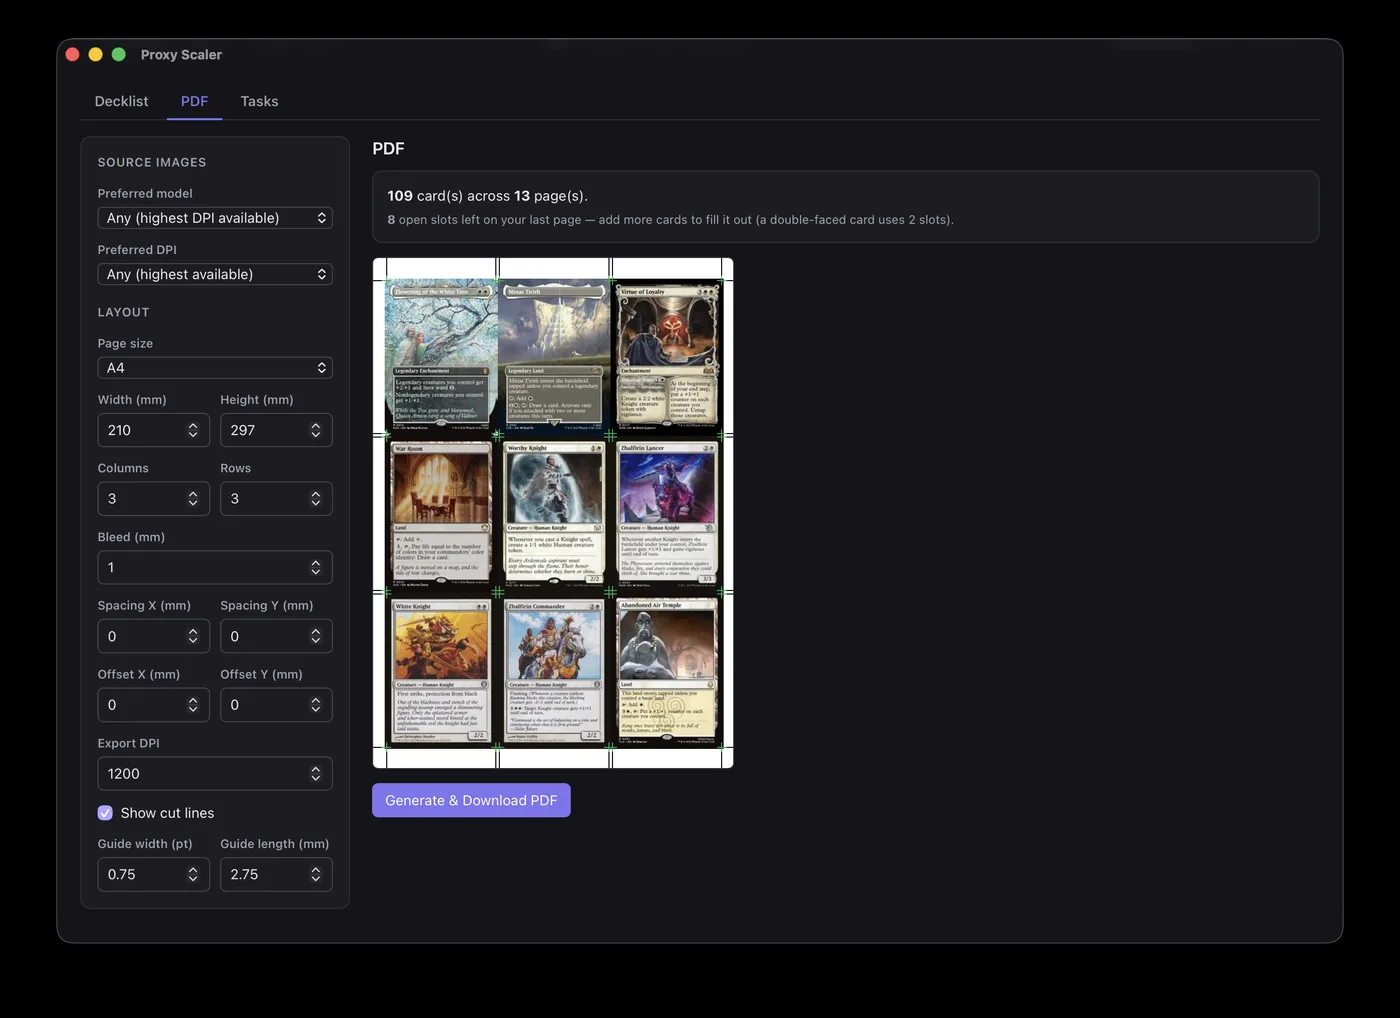Click the Rows stepper arrows
The height and width of the screenshot is (1018, 1400).
coord(316,499)
